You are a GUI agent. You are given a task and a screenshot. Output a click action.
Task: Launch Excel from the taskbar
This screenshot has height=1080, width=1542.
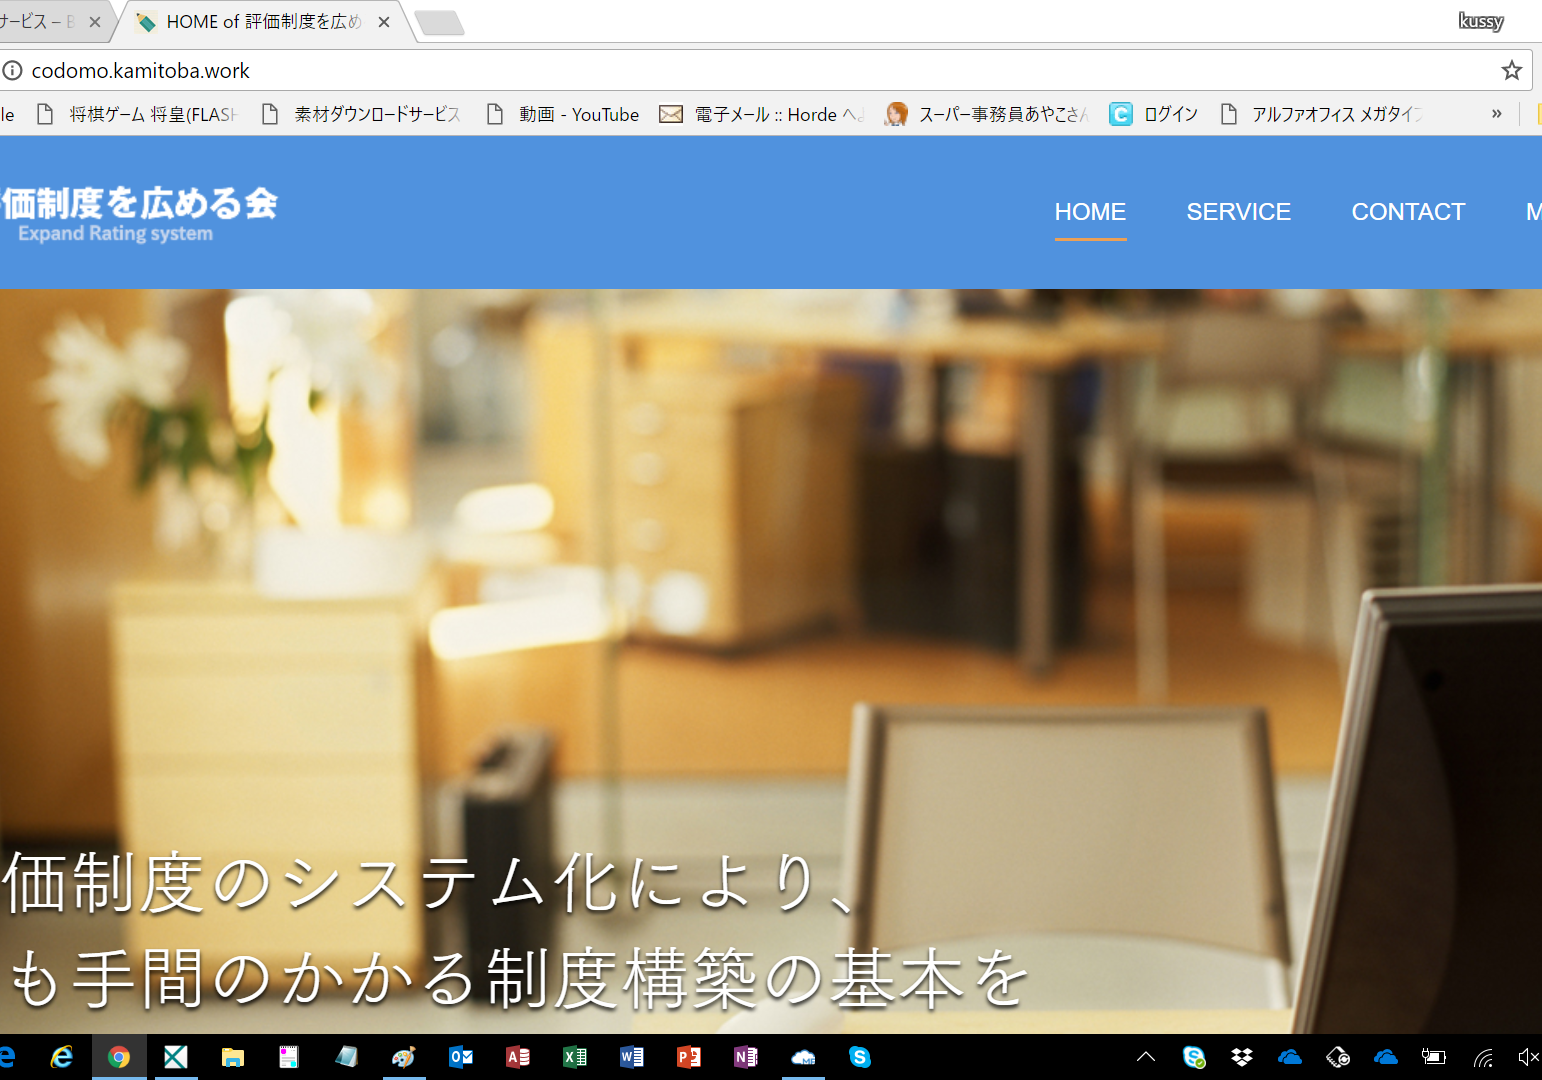coord(575,1057)
